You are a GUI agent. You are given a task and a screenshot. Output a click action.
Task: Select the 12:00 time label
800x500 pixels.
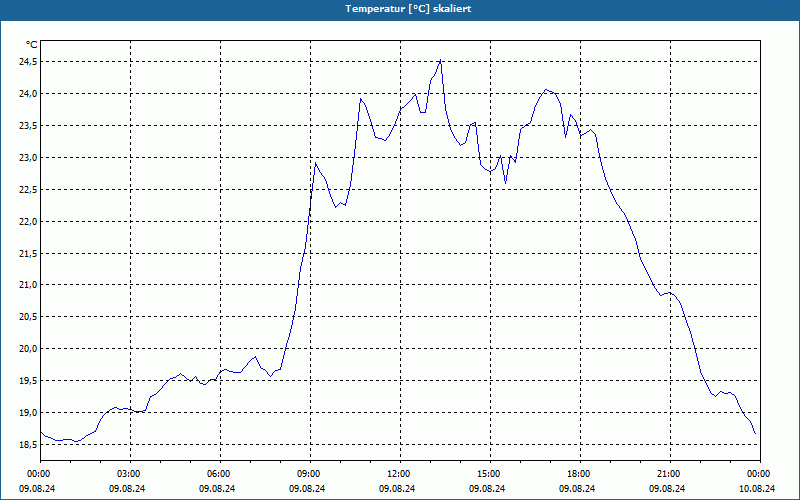click(x=401, y=474)
